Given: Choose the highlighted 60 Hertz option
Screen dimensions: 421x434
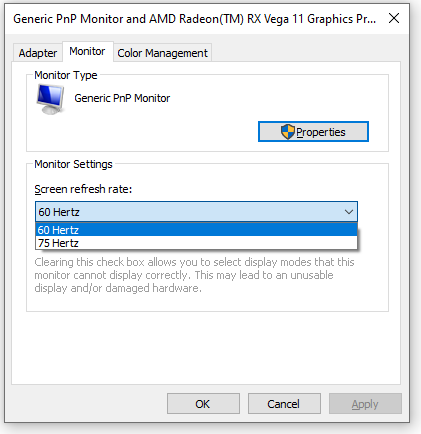Looking at the screenshot, I should tap(196, 230).
